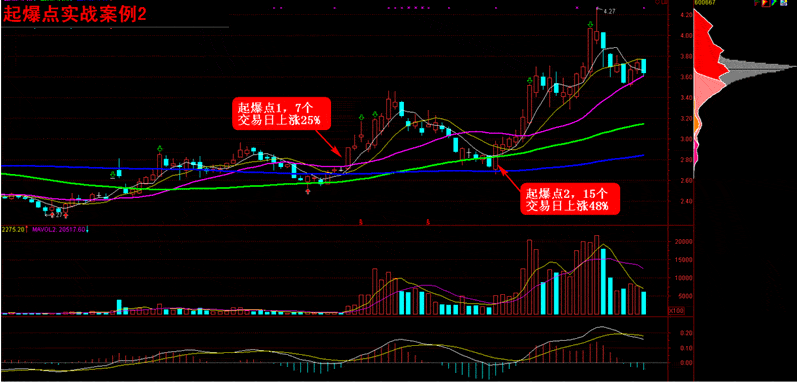Select the tallest red volume bar
This screenshot has height=382, width=797.
[597, 275]
